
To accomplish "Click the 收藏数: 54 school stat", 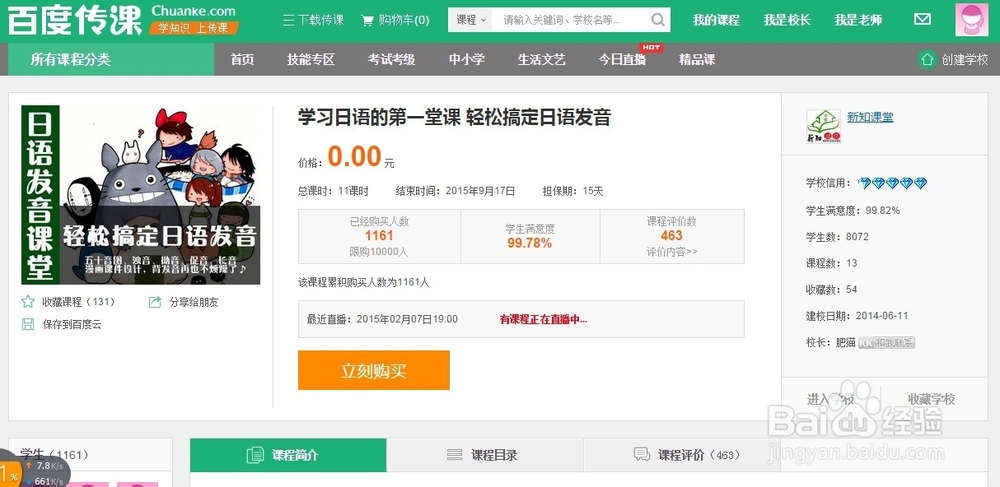I will [x=832, y=289].
